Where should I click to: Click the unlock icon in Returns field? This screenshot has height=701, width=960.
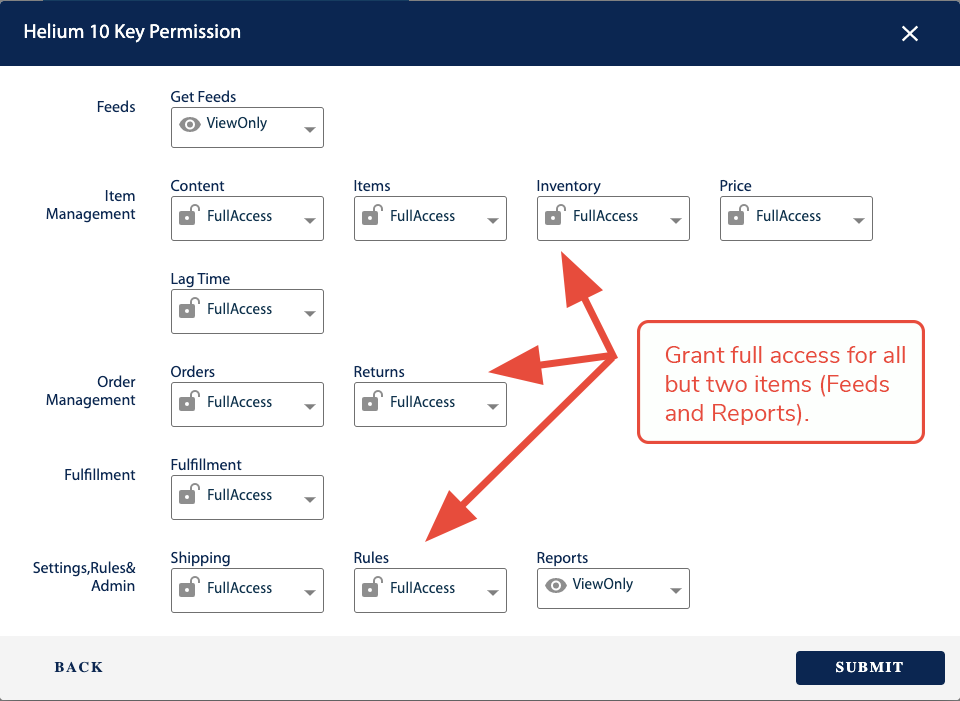[x=370, y=401]
